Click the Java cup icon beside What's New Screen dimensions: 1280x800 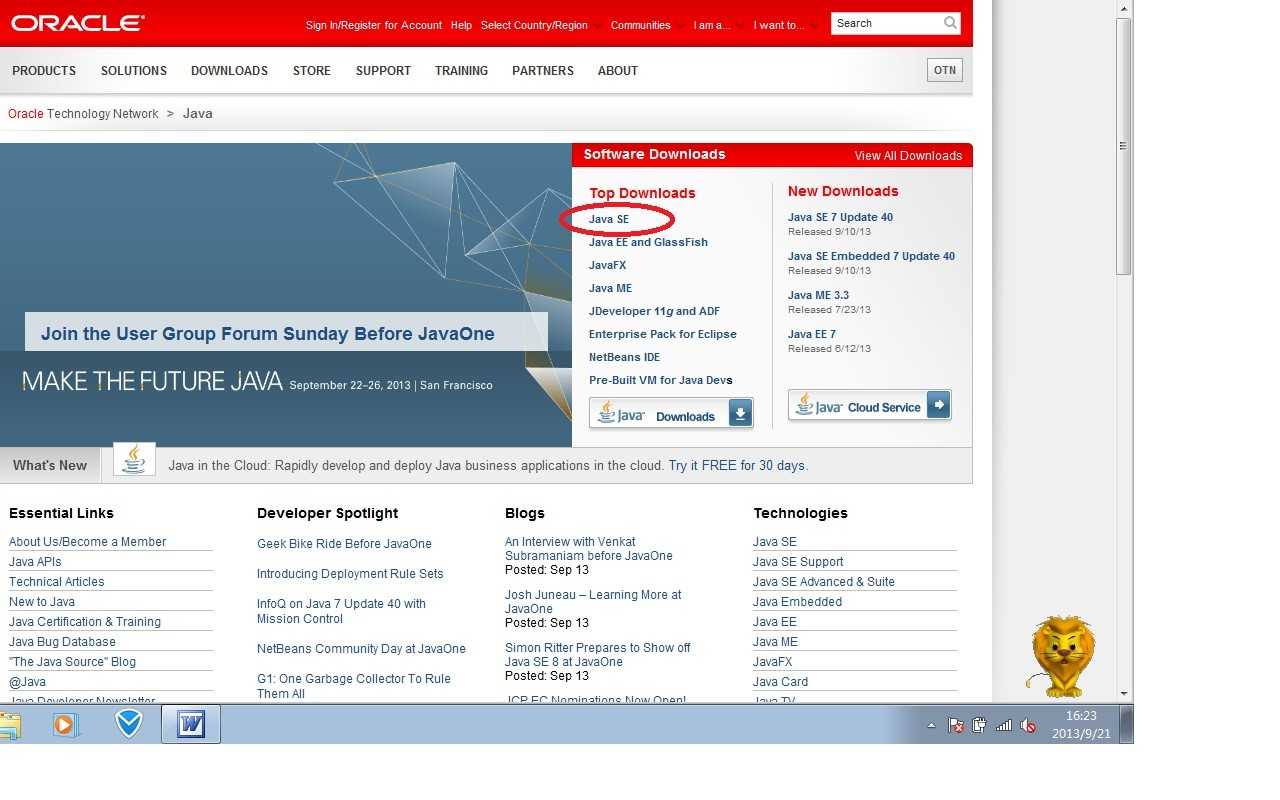(x=134, y=459)
